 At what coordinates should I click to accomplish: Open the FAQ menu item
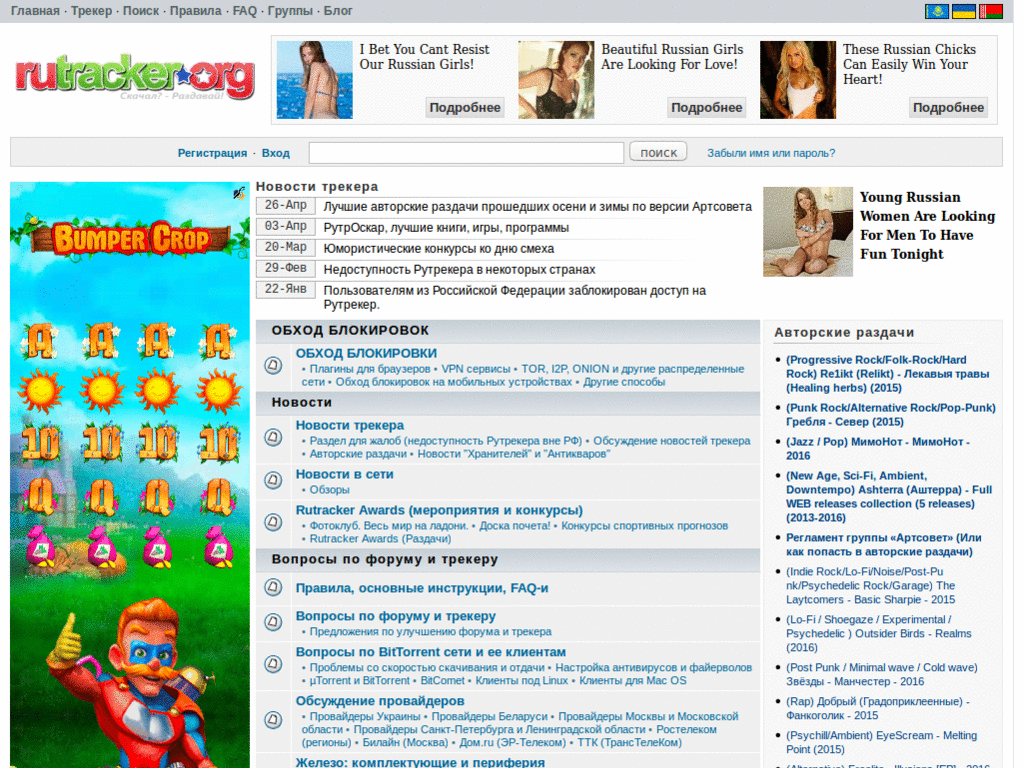click(244, 11)
